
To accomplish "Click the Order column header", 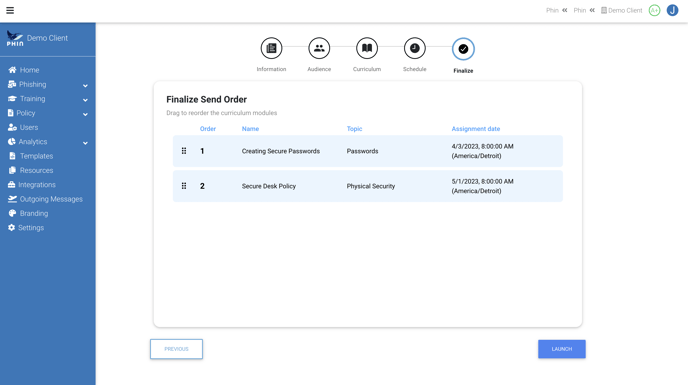I will point(208,129).
